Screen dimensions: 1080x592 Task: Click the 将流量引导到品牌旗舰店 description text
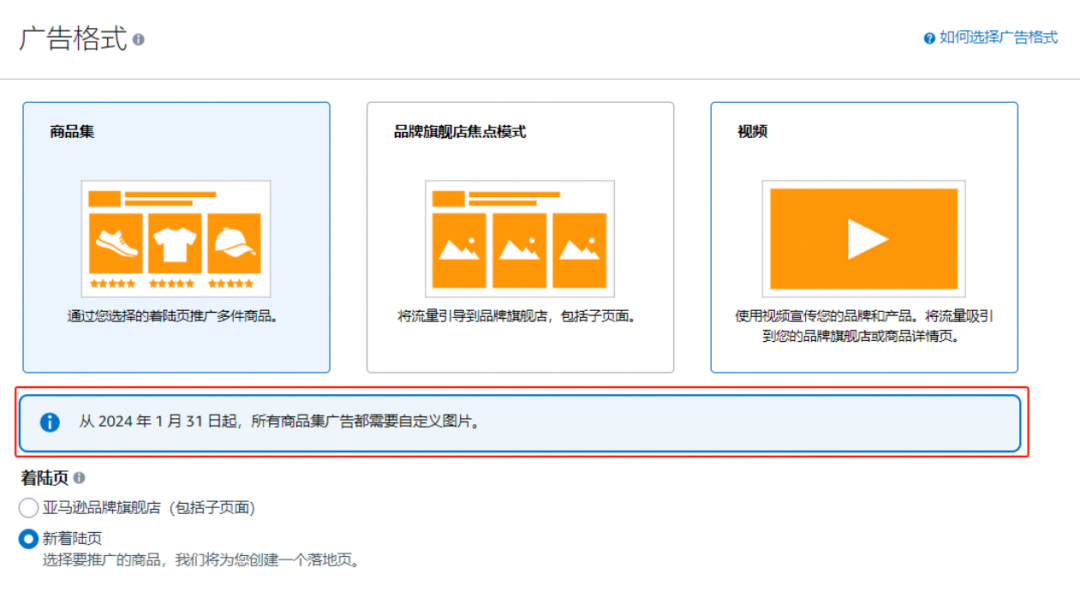(x=518, y=316)
